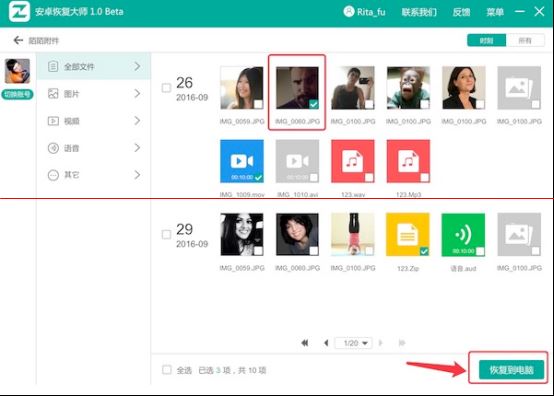Minimize the recovery app window
The width and height of the screenshot is (554, 396).
pos(519,12)
